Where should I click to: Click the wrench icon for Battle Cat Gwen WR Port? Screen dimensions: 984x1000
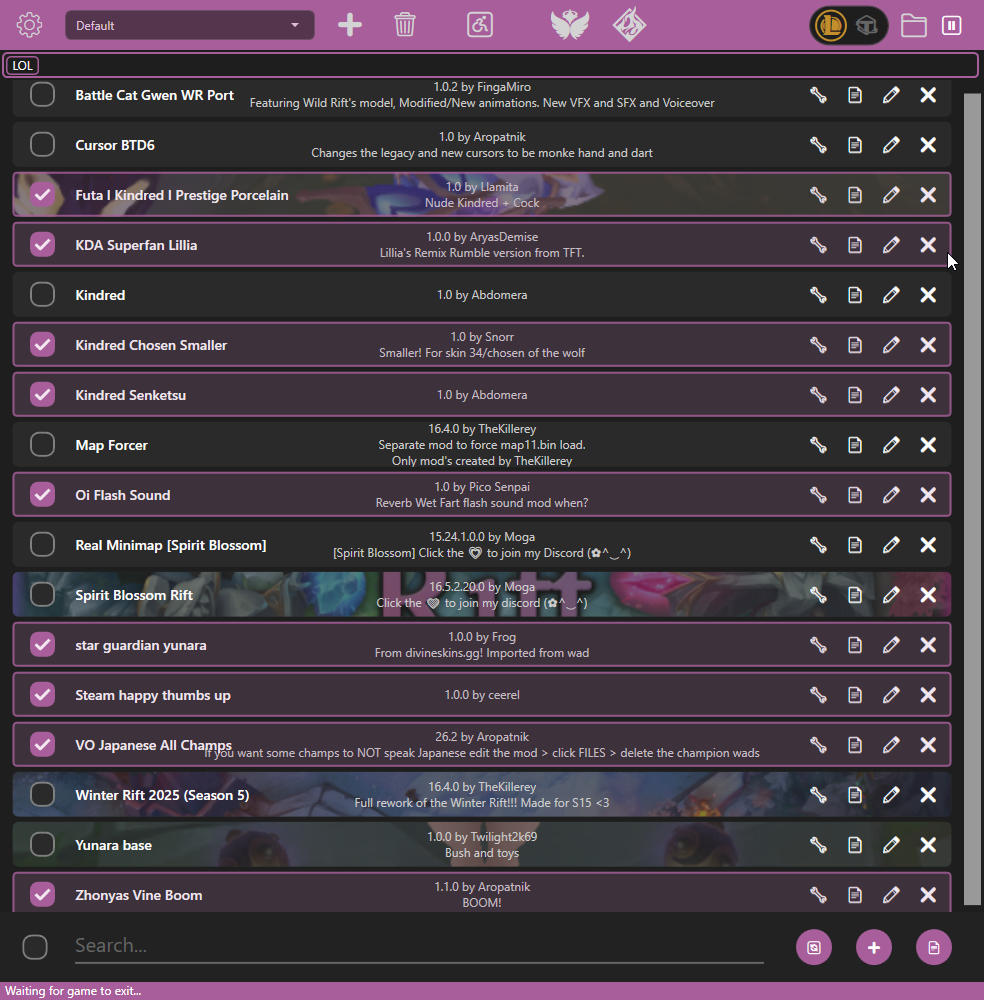point(818,95)
